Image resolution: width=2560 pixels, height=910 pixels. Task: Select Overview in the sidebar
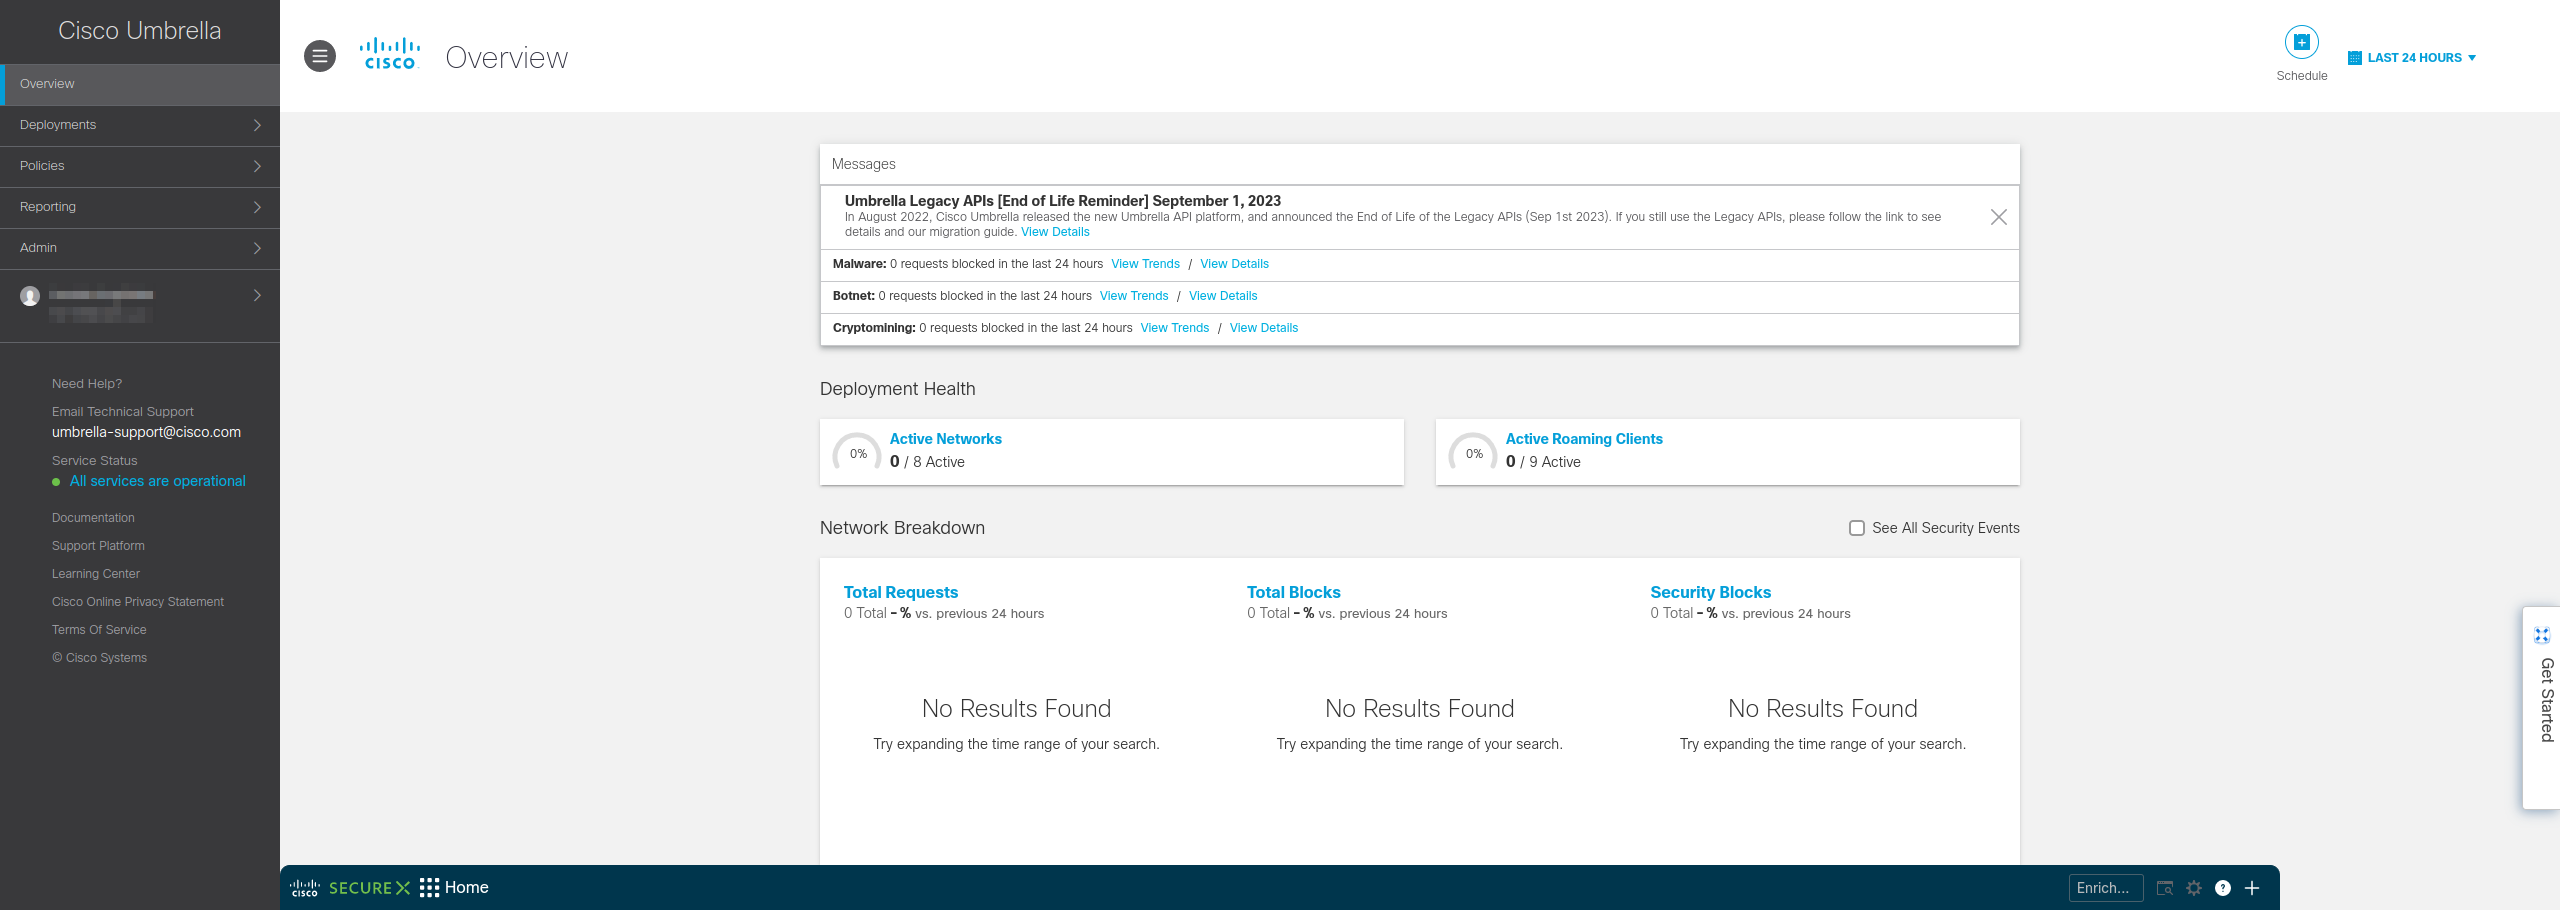point(140,84)
